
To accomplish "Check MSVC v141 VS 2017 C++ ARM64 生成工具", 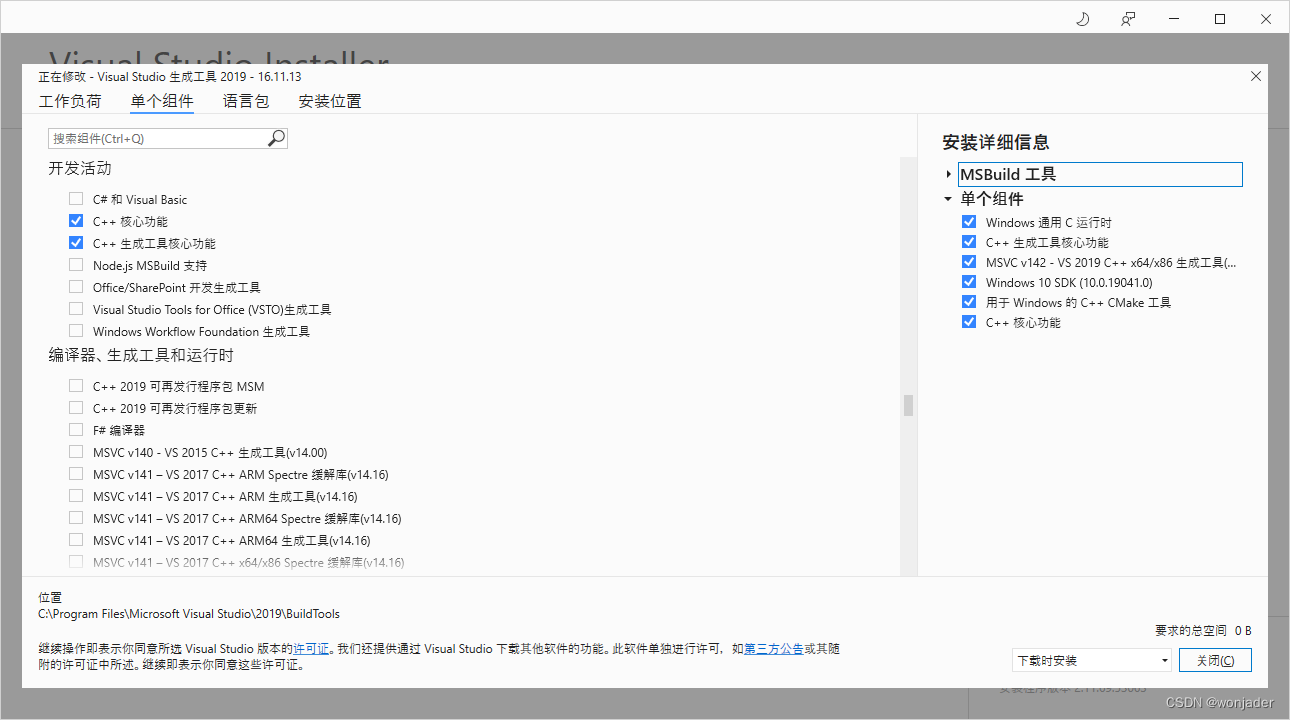I will 76,540.
